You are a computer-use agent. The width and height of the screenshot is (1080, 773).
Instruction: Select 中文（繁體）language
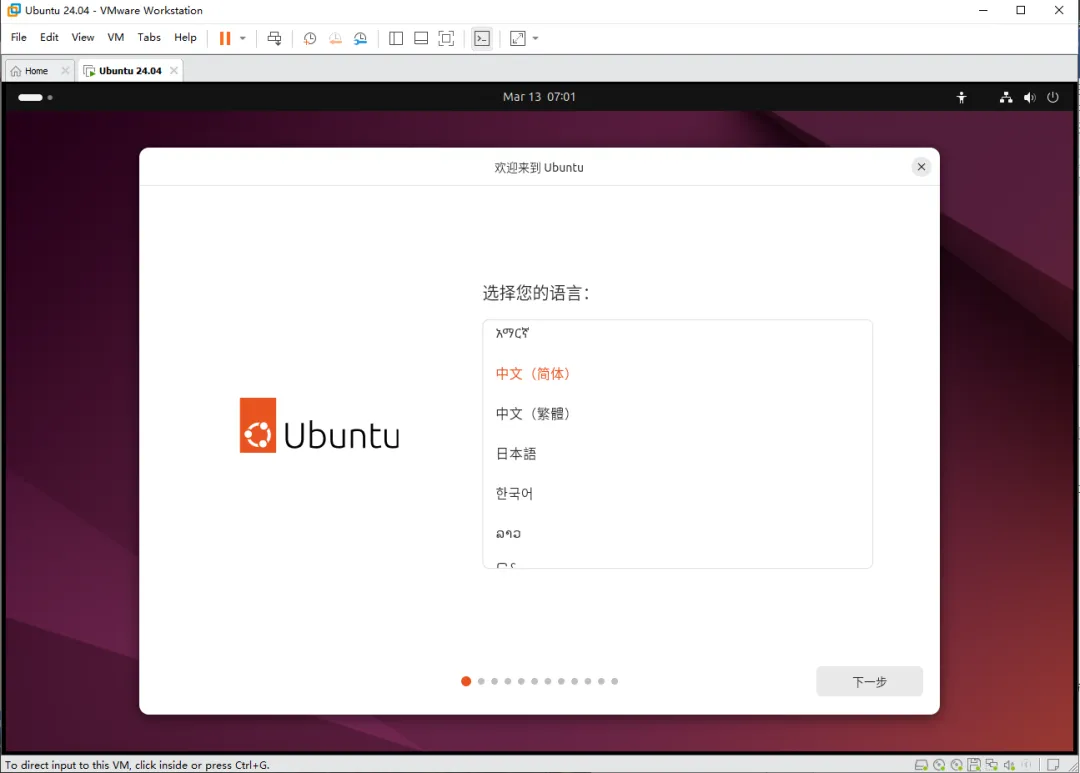[x=678, y=413]
